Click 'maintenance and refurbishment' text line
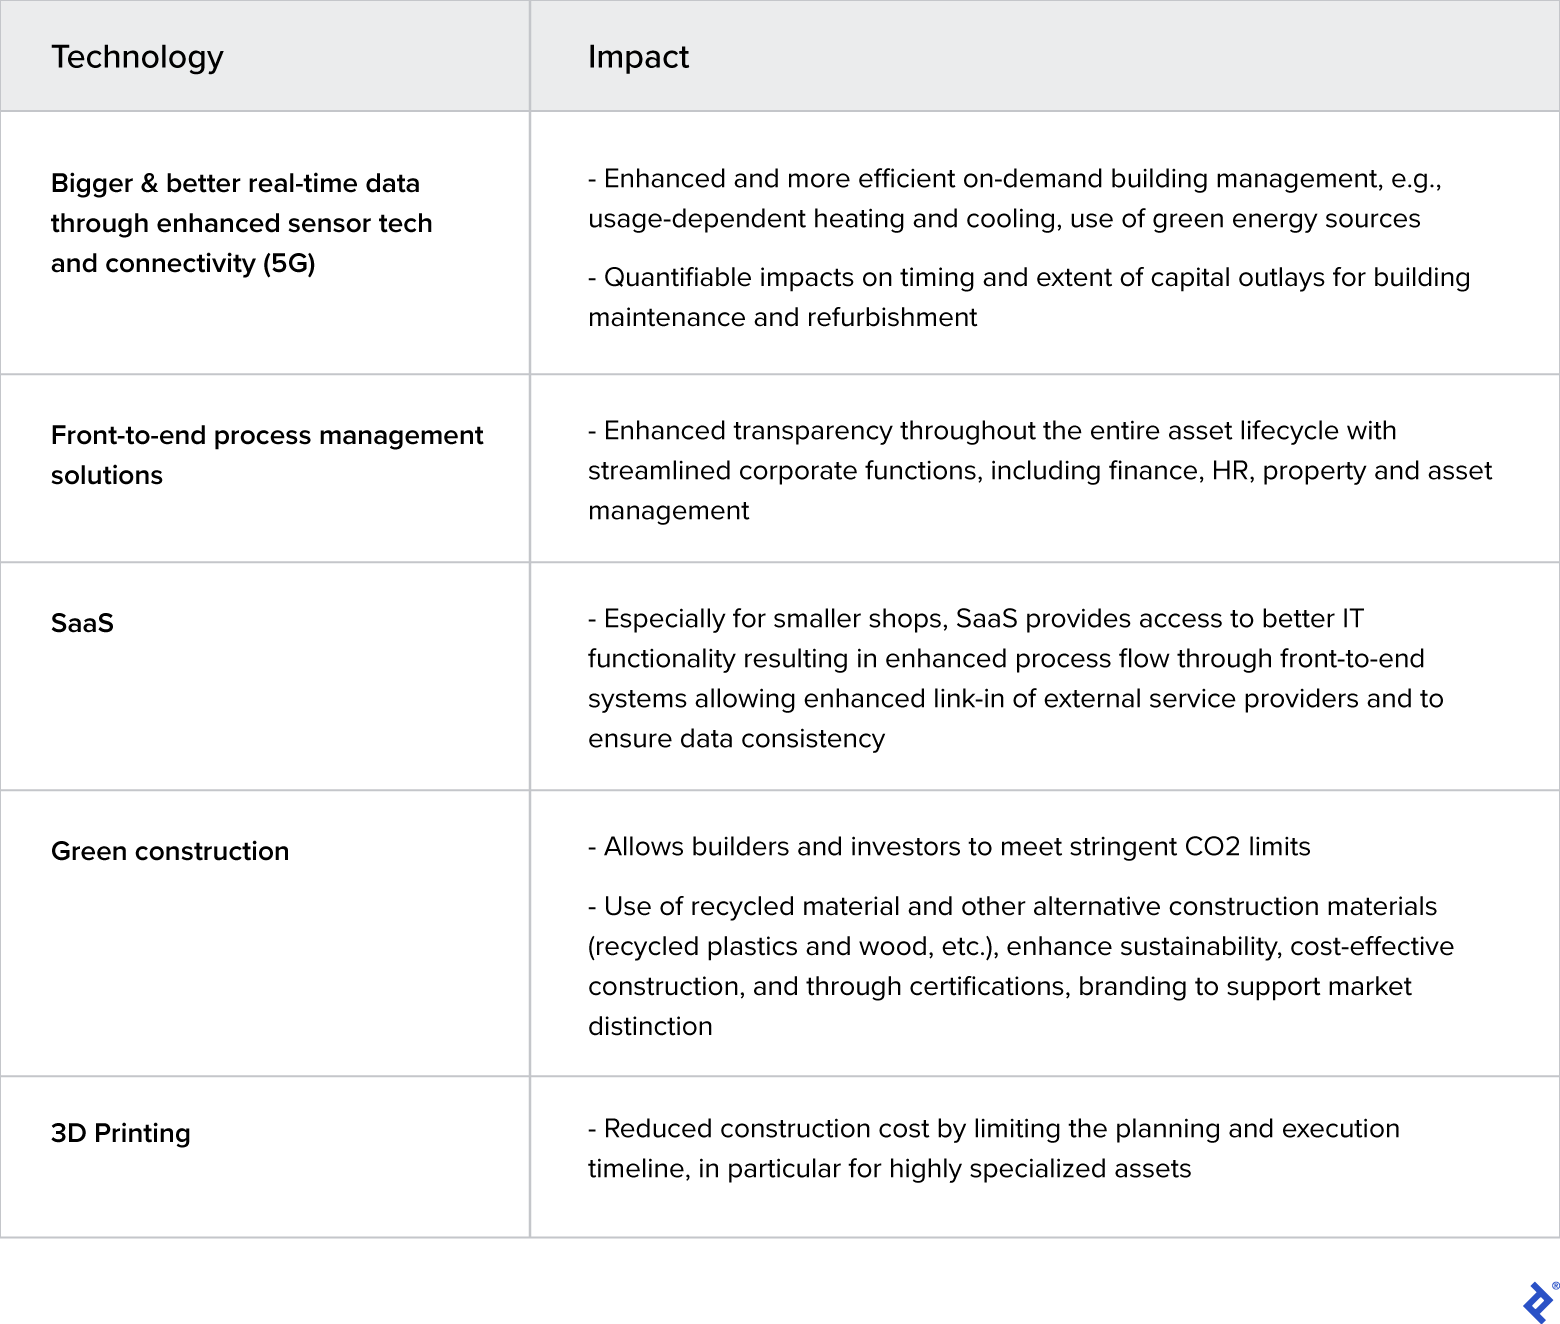The height and width of the screenshot is (1324, 1560). click(783, 317)
